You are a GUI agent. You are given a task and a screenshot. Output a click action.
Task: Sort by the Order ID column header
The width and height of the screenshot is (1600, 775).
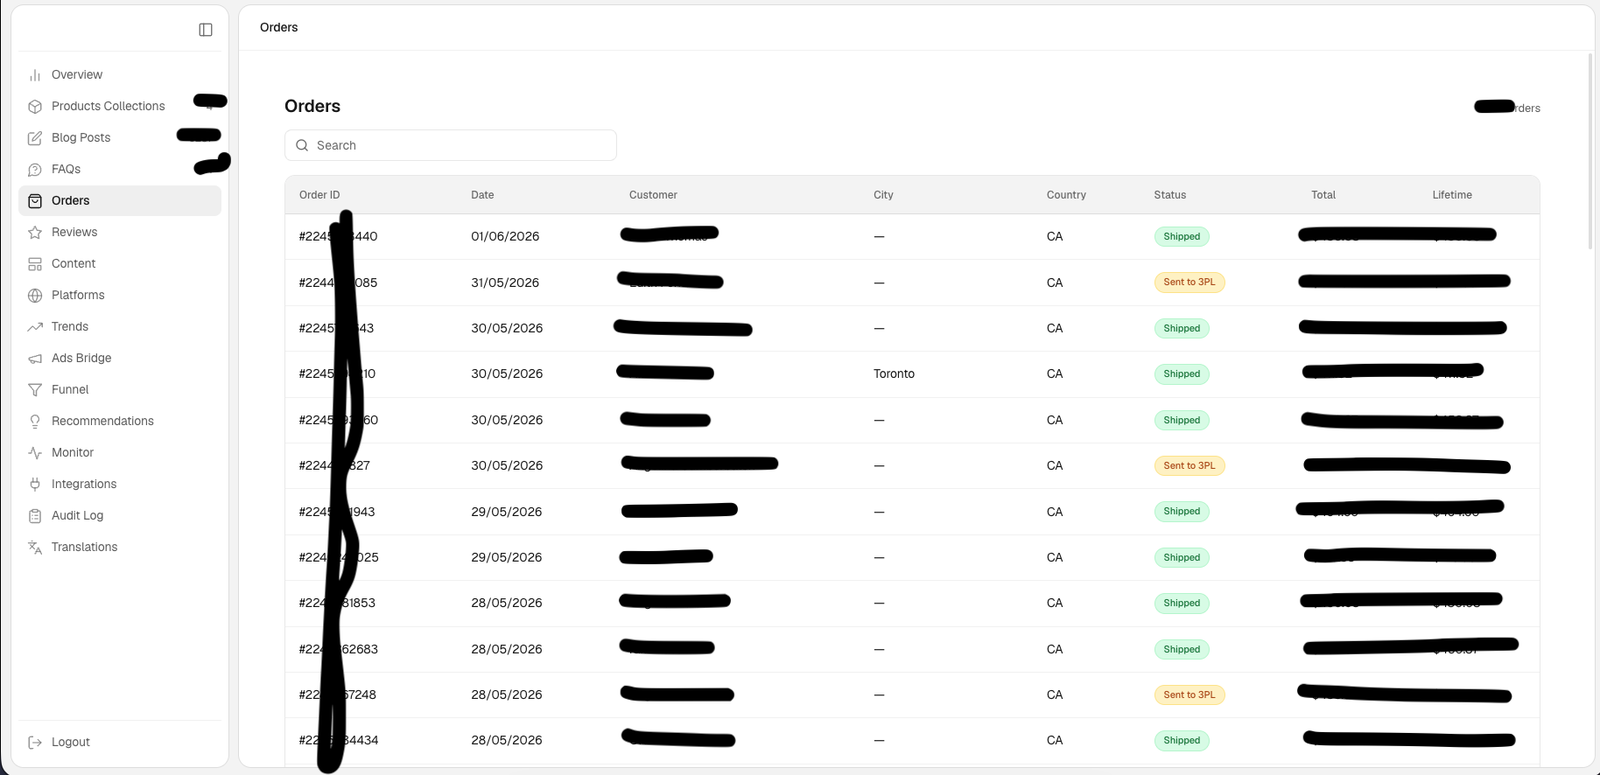pyautogui.click(x=320, y=195)
